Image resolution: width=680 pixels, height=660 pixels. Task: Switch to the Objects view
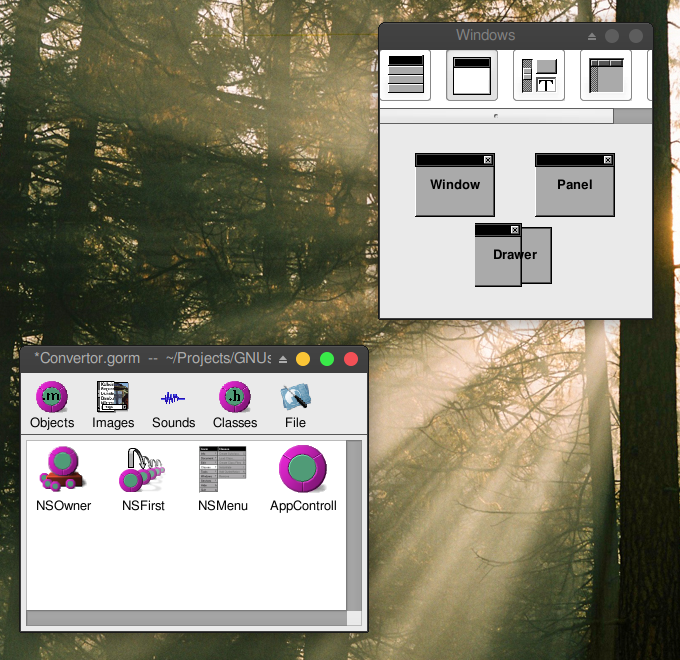coord(52,405)
